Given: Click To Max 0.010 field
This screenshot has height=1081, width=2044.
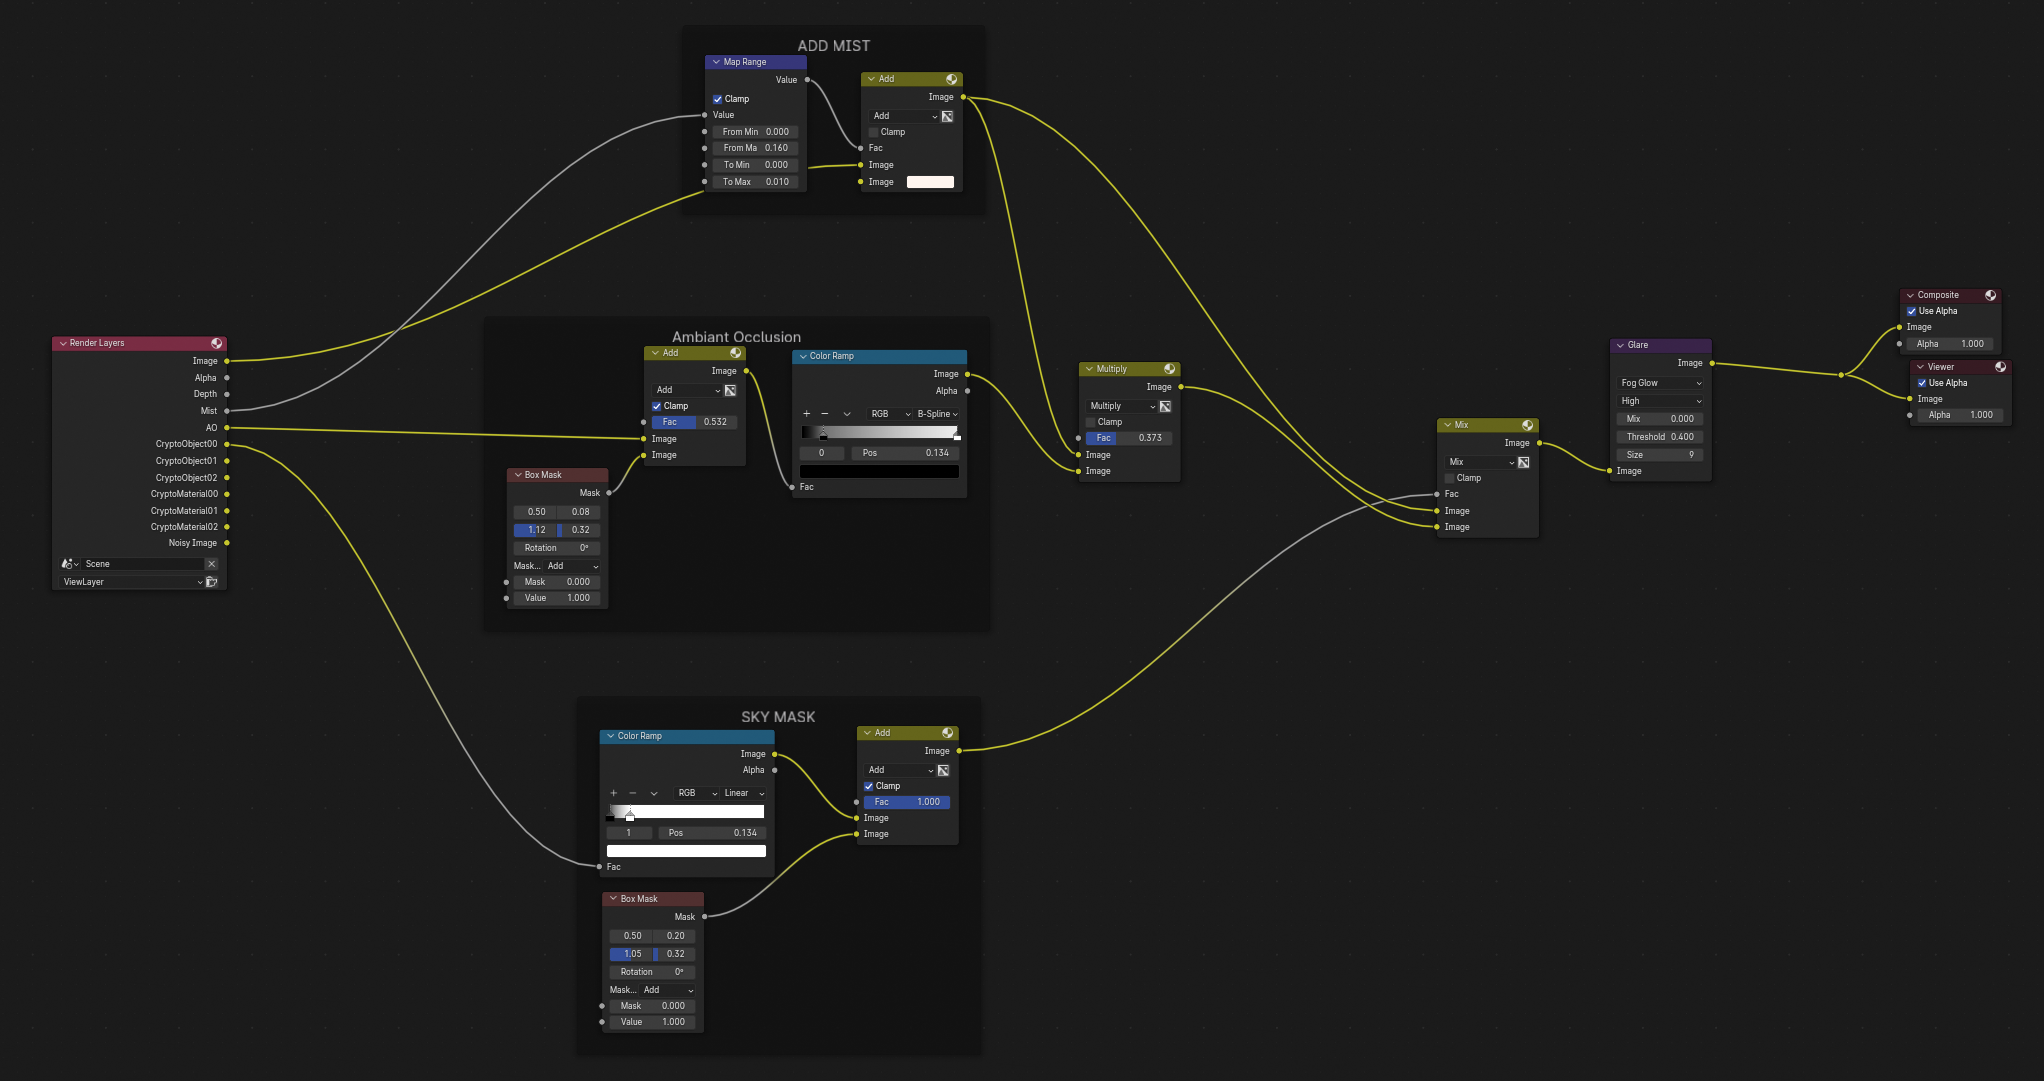Looking at the screenshot, I should pos(755,182).
